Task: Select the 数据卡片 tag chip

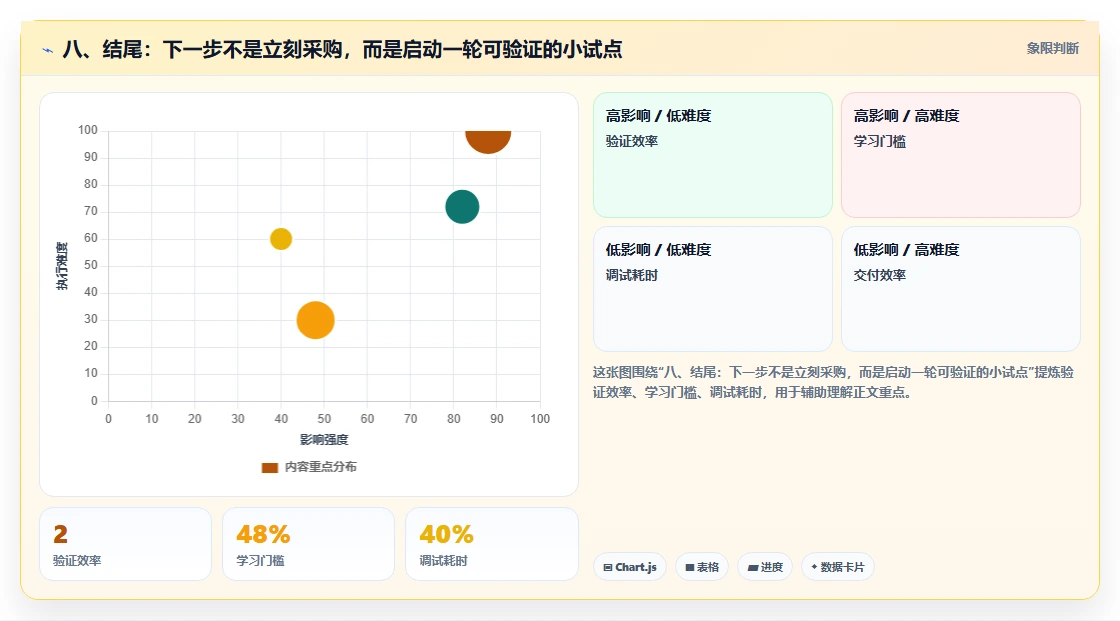Action: [x=838, y=567]
